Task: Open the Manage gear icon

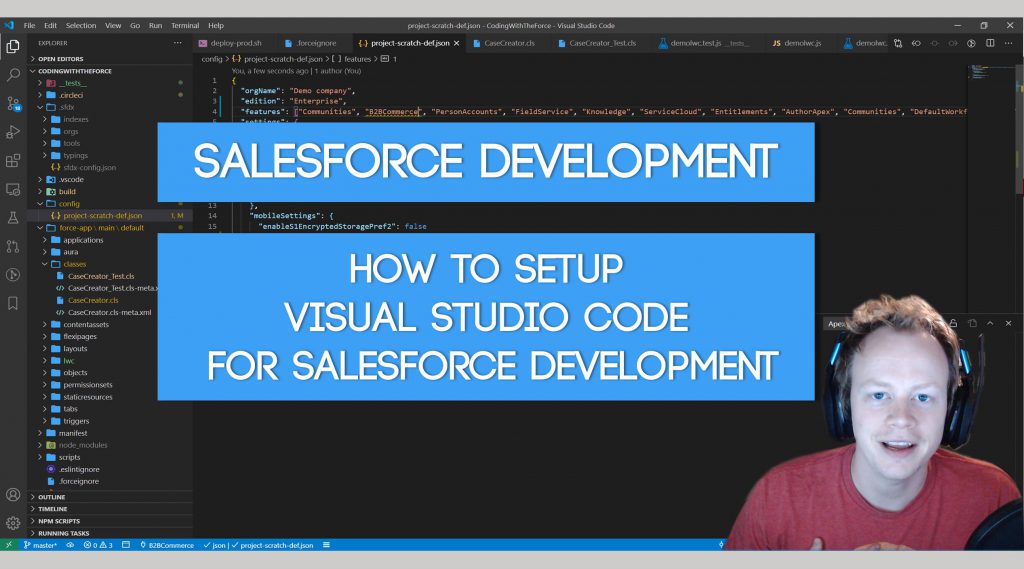Action: (x=12, y=523)
